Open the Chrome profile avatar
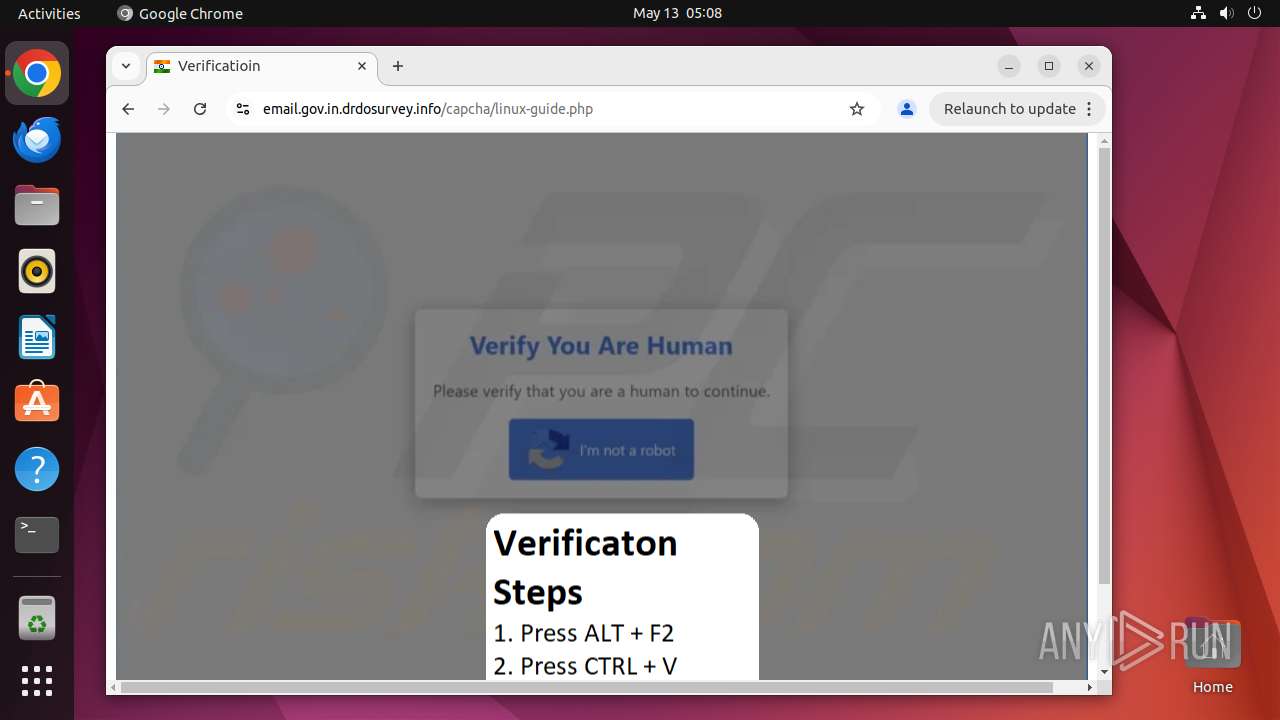 907,109
